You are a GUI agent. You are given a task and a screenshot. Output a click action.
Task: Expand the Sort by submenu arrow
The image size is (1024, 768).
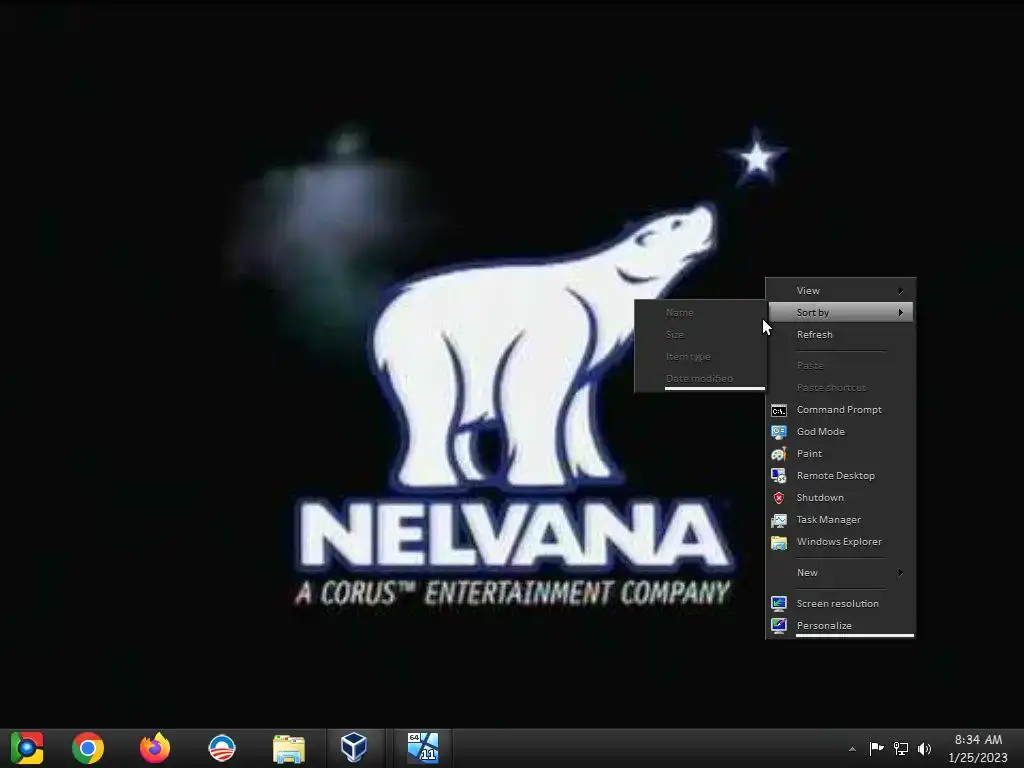(901, 313)
